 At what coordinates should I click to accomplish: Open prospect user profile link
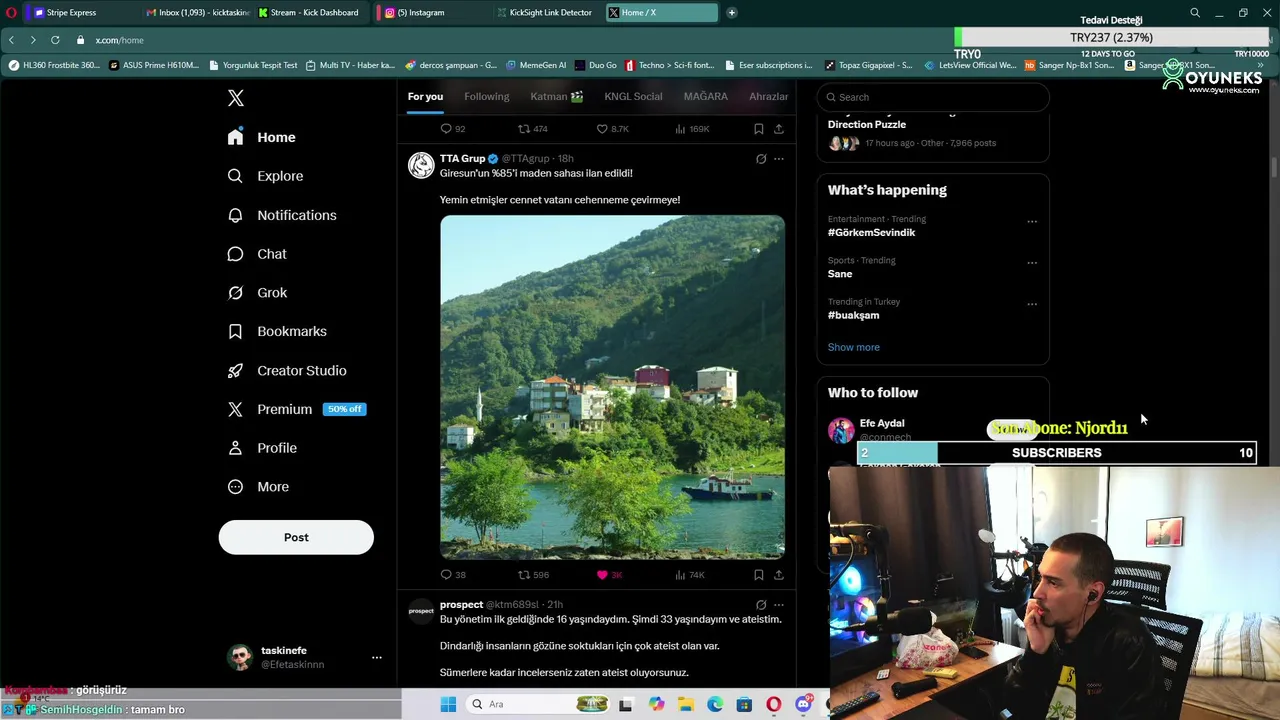point(461,604)
